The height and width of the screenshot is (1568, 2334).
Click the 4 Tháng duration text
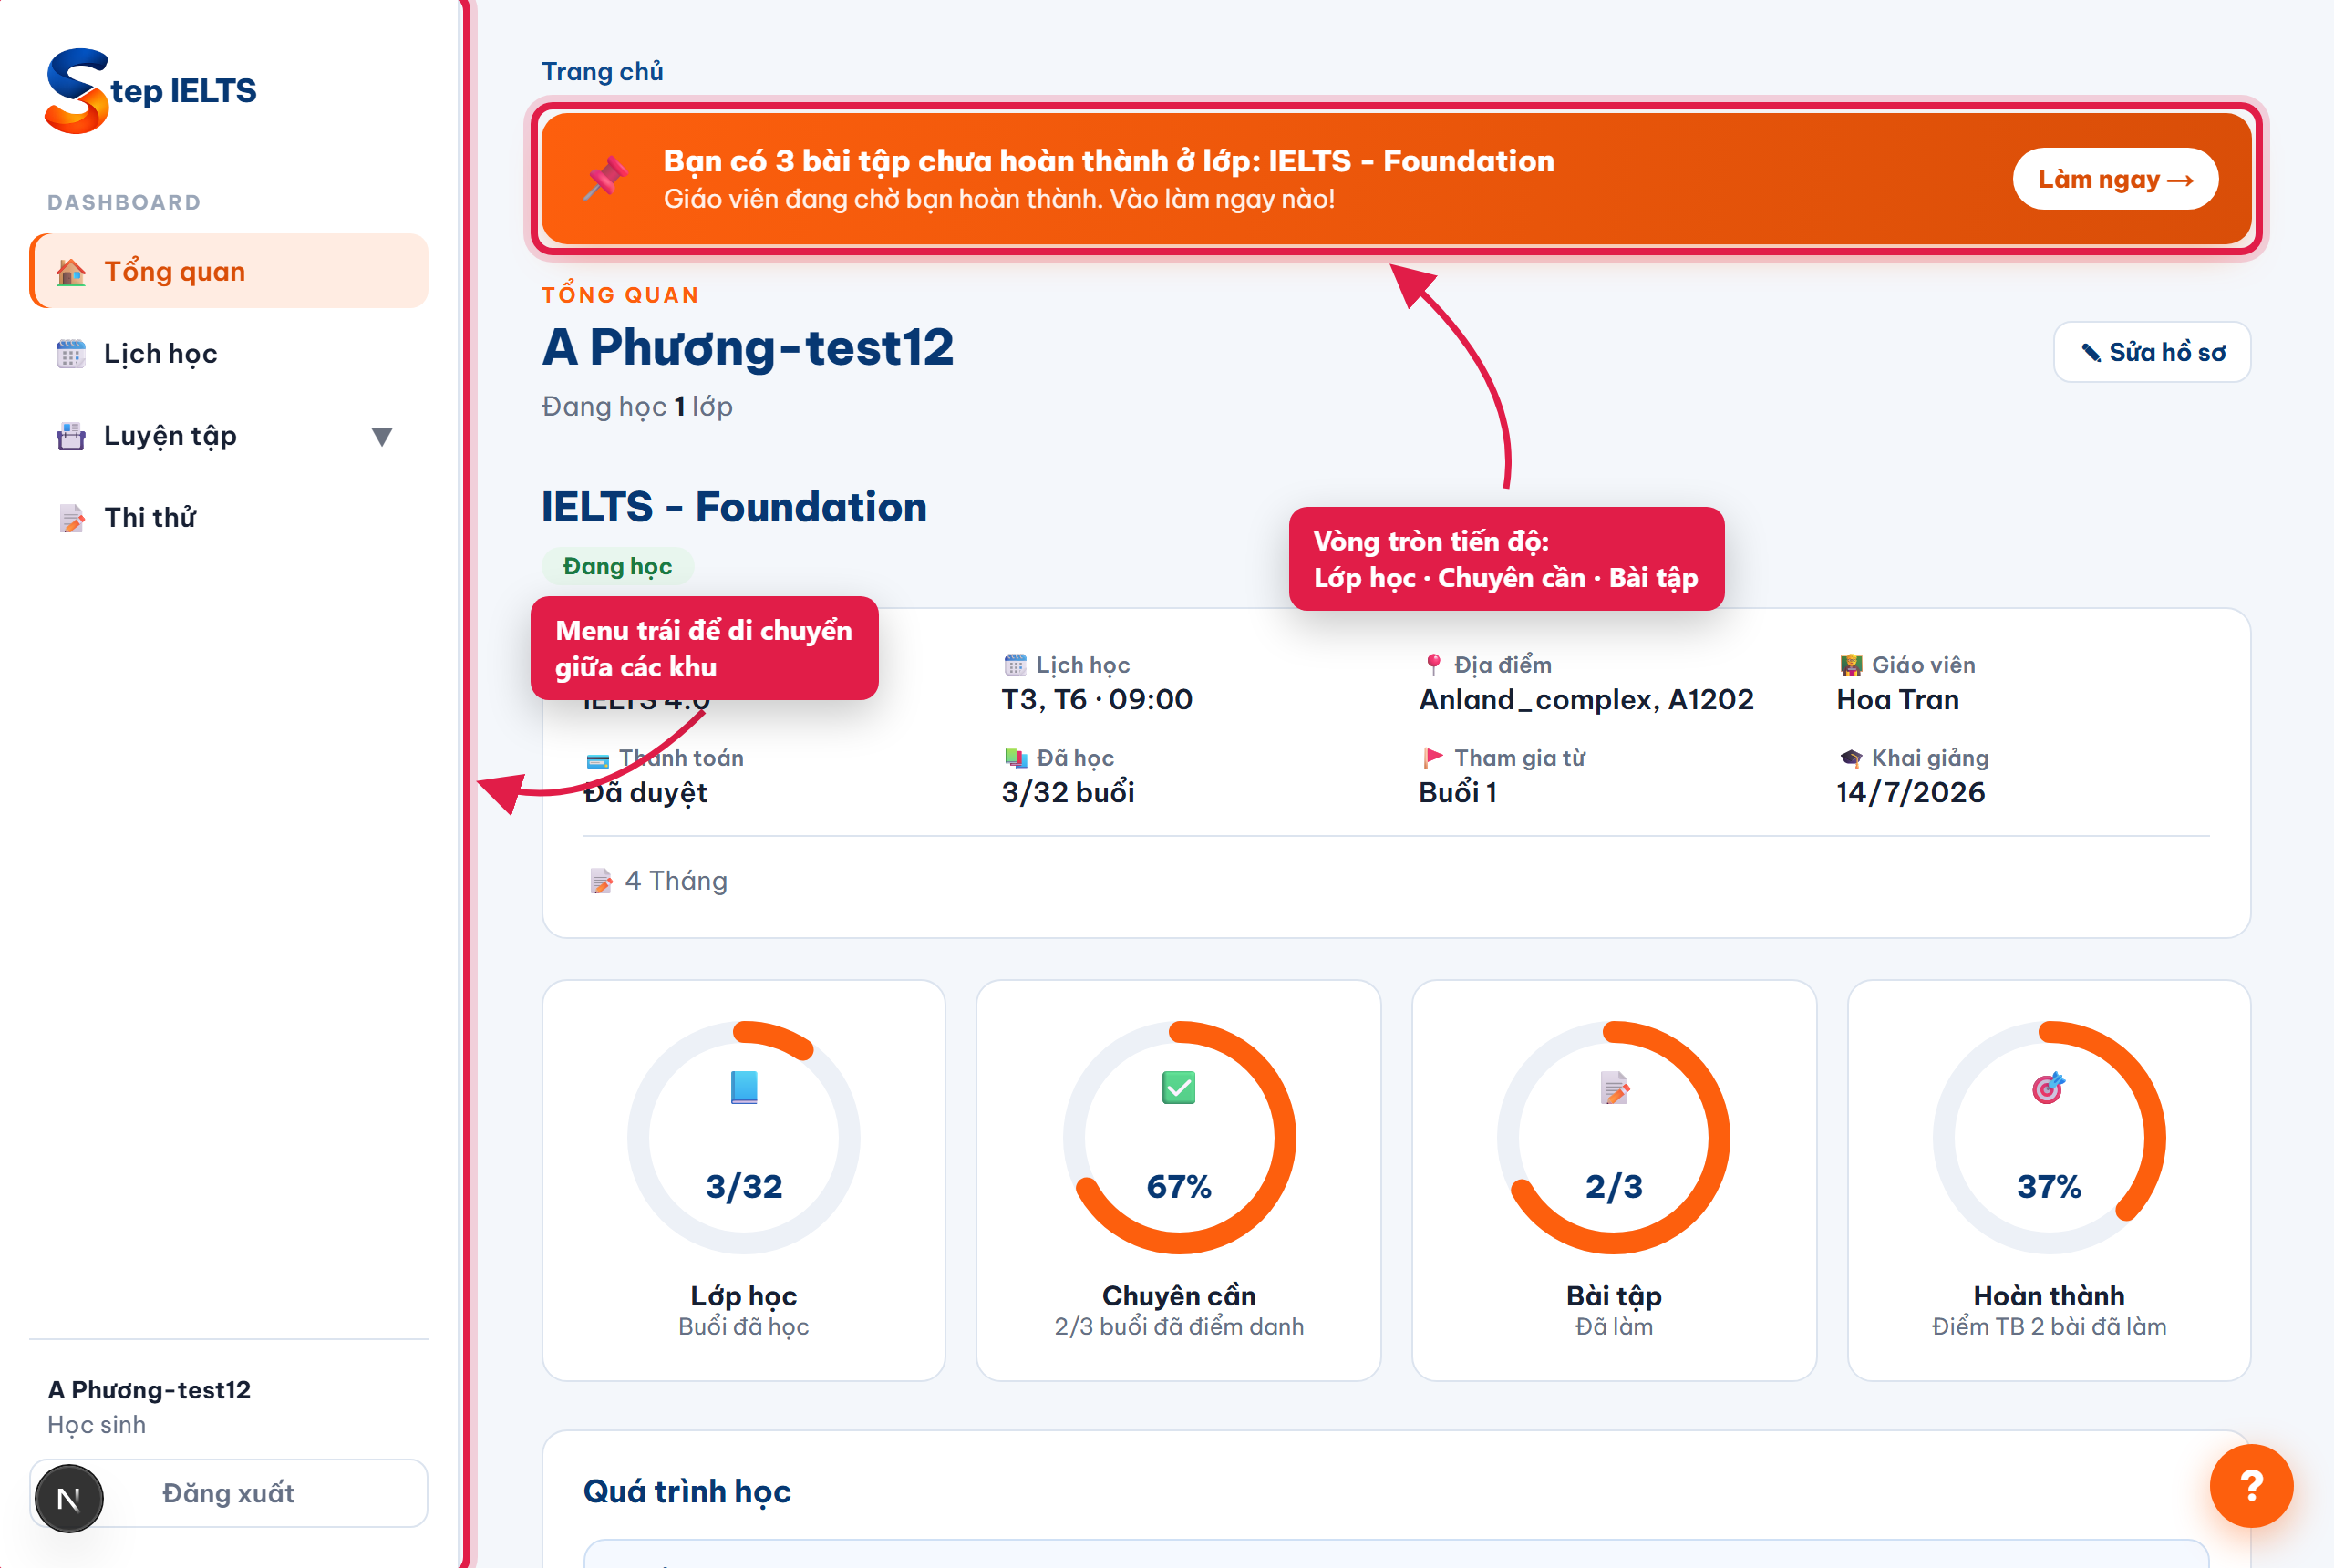tap(676, 881)
